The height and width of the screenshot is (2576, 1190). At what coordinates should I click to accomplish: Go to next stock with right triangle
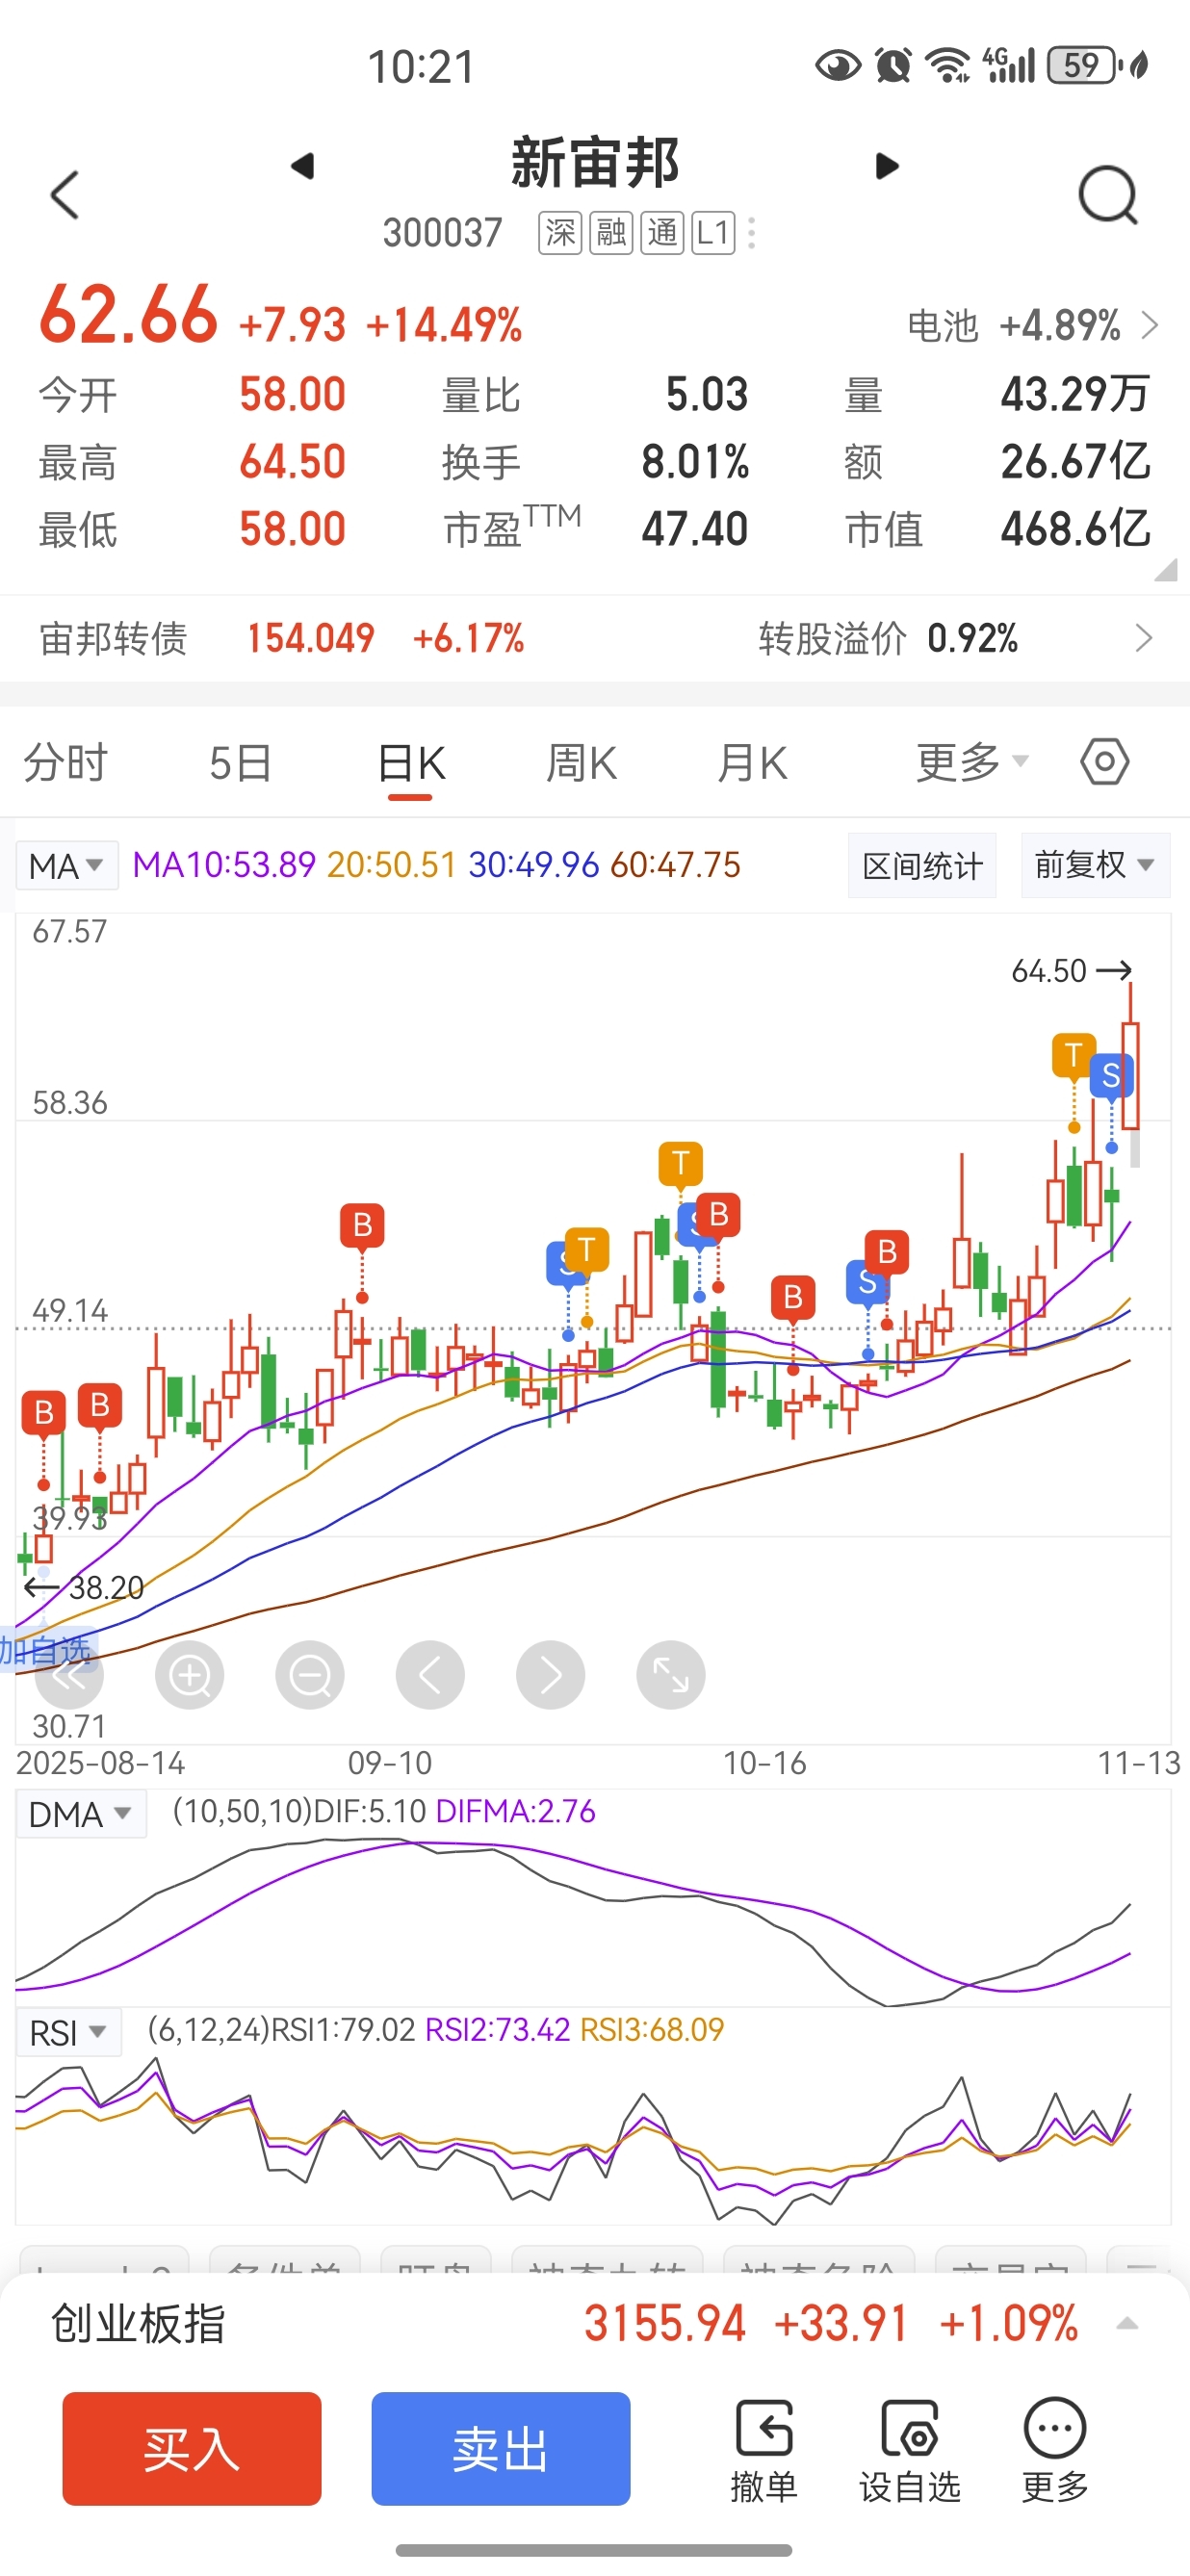point(886,166)
